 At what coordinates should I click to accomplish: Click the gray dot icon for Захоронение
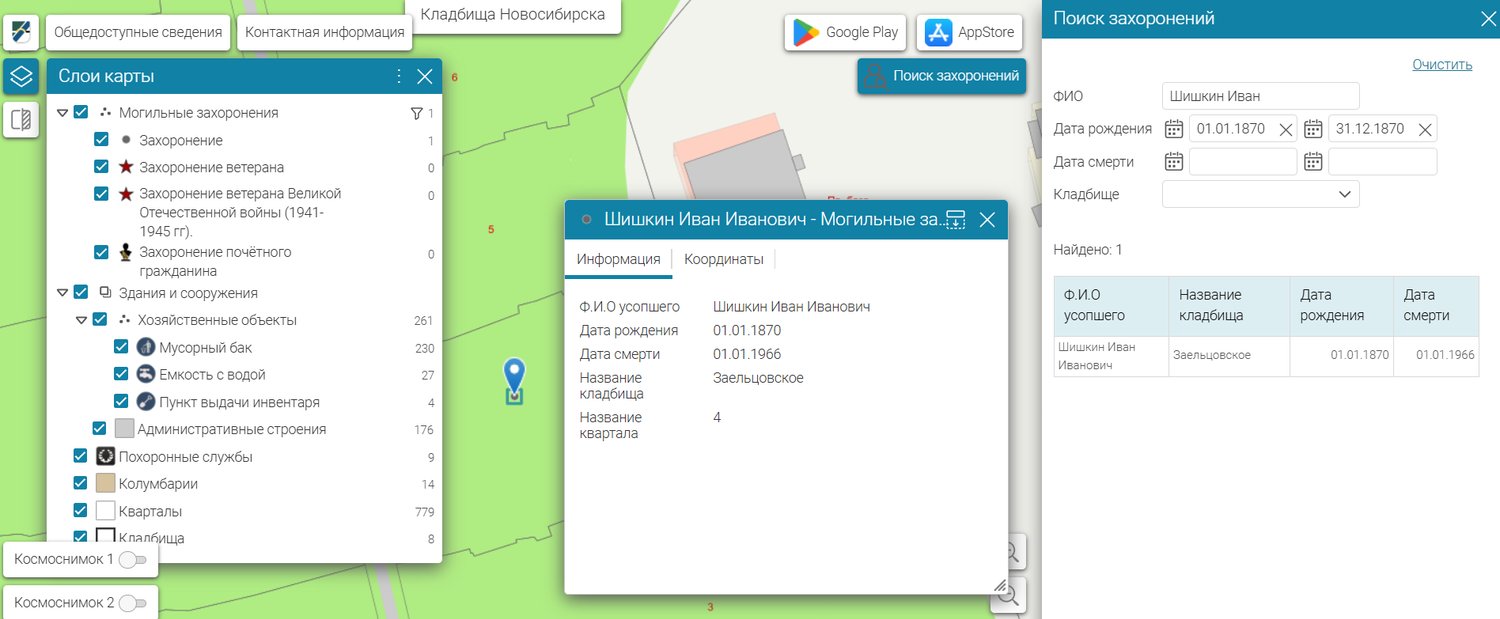(126, 141)
